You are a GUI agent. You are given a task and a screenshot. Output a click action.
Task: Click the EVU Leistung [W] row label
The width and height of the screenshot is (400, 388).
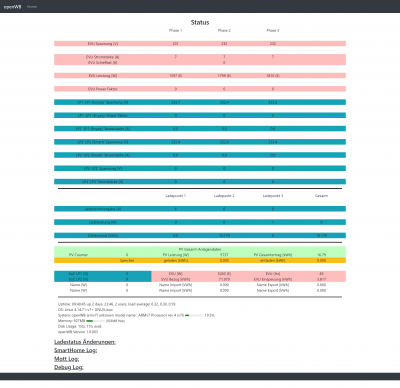103,76
